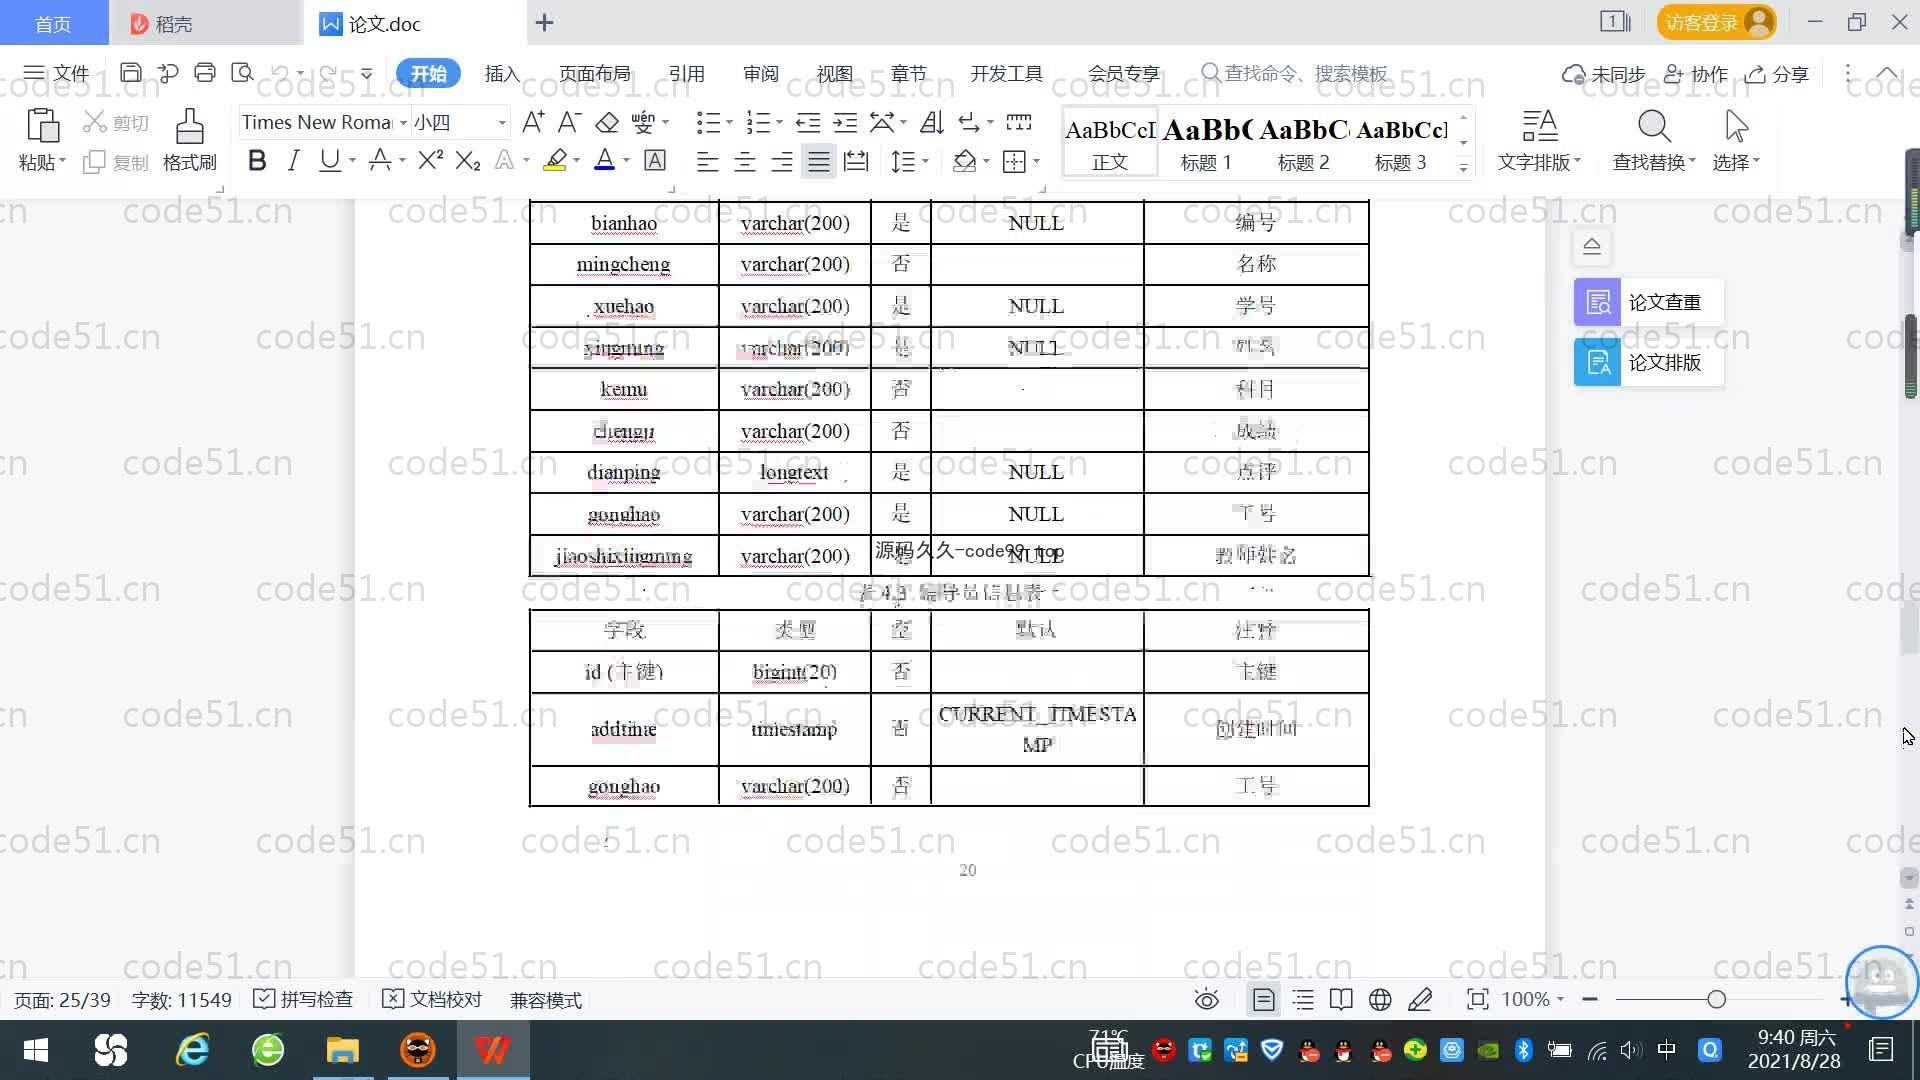Switch to the 插入 ribbon tab
This screenshot has height=1080, width=1920.
[502, 73]
